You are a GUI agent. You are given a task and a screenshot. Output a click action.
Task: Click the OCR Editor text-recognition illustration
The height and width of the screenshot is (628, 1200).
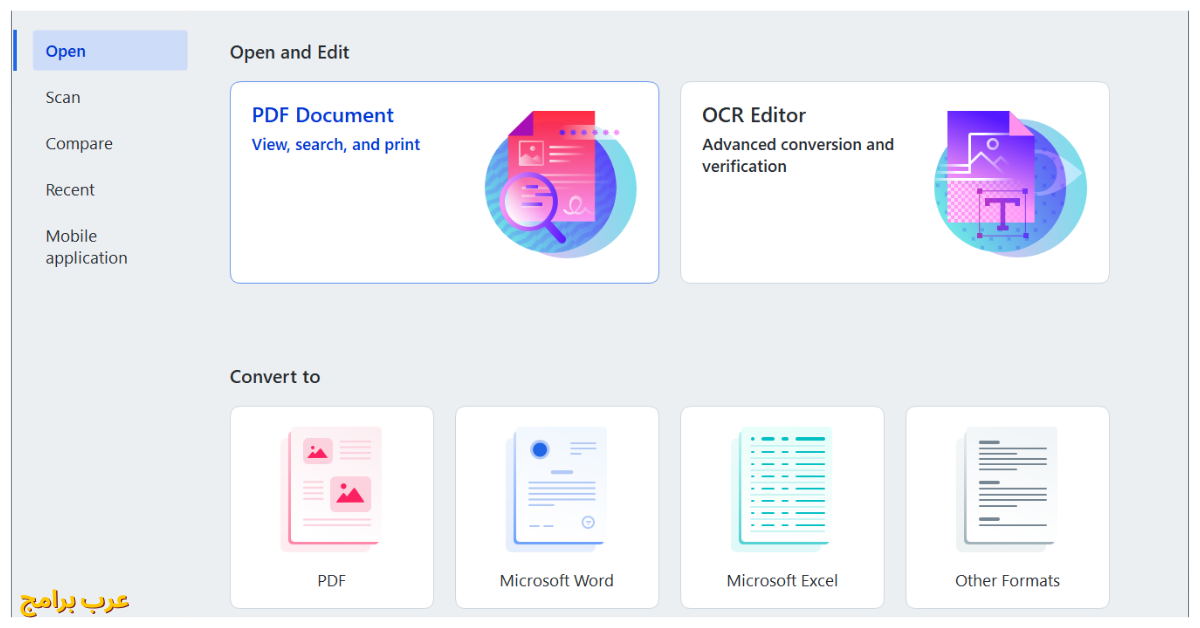coord(1010,182)
